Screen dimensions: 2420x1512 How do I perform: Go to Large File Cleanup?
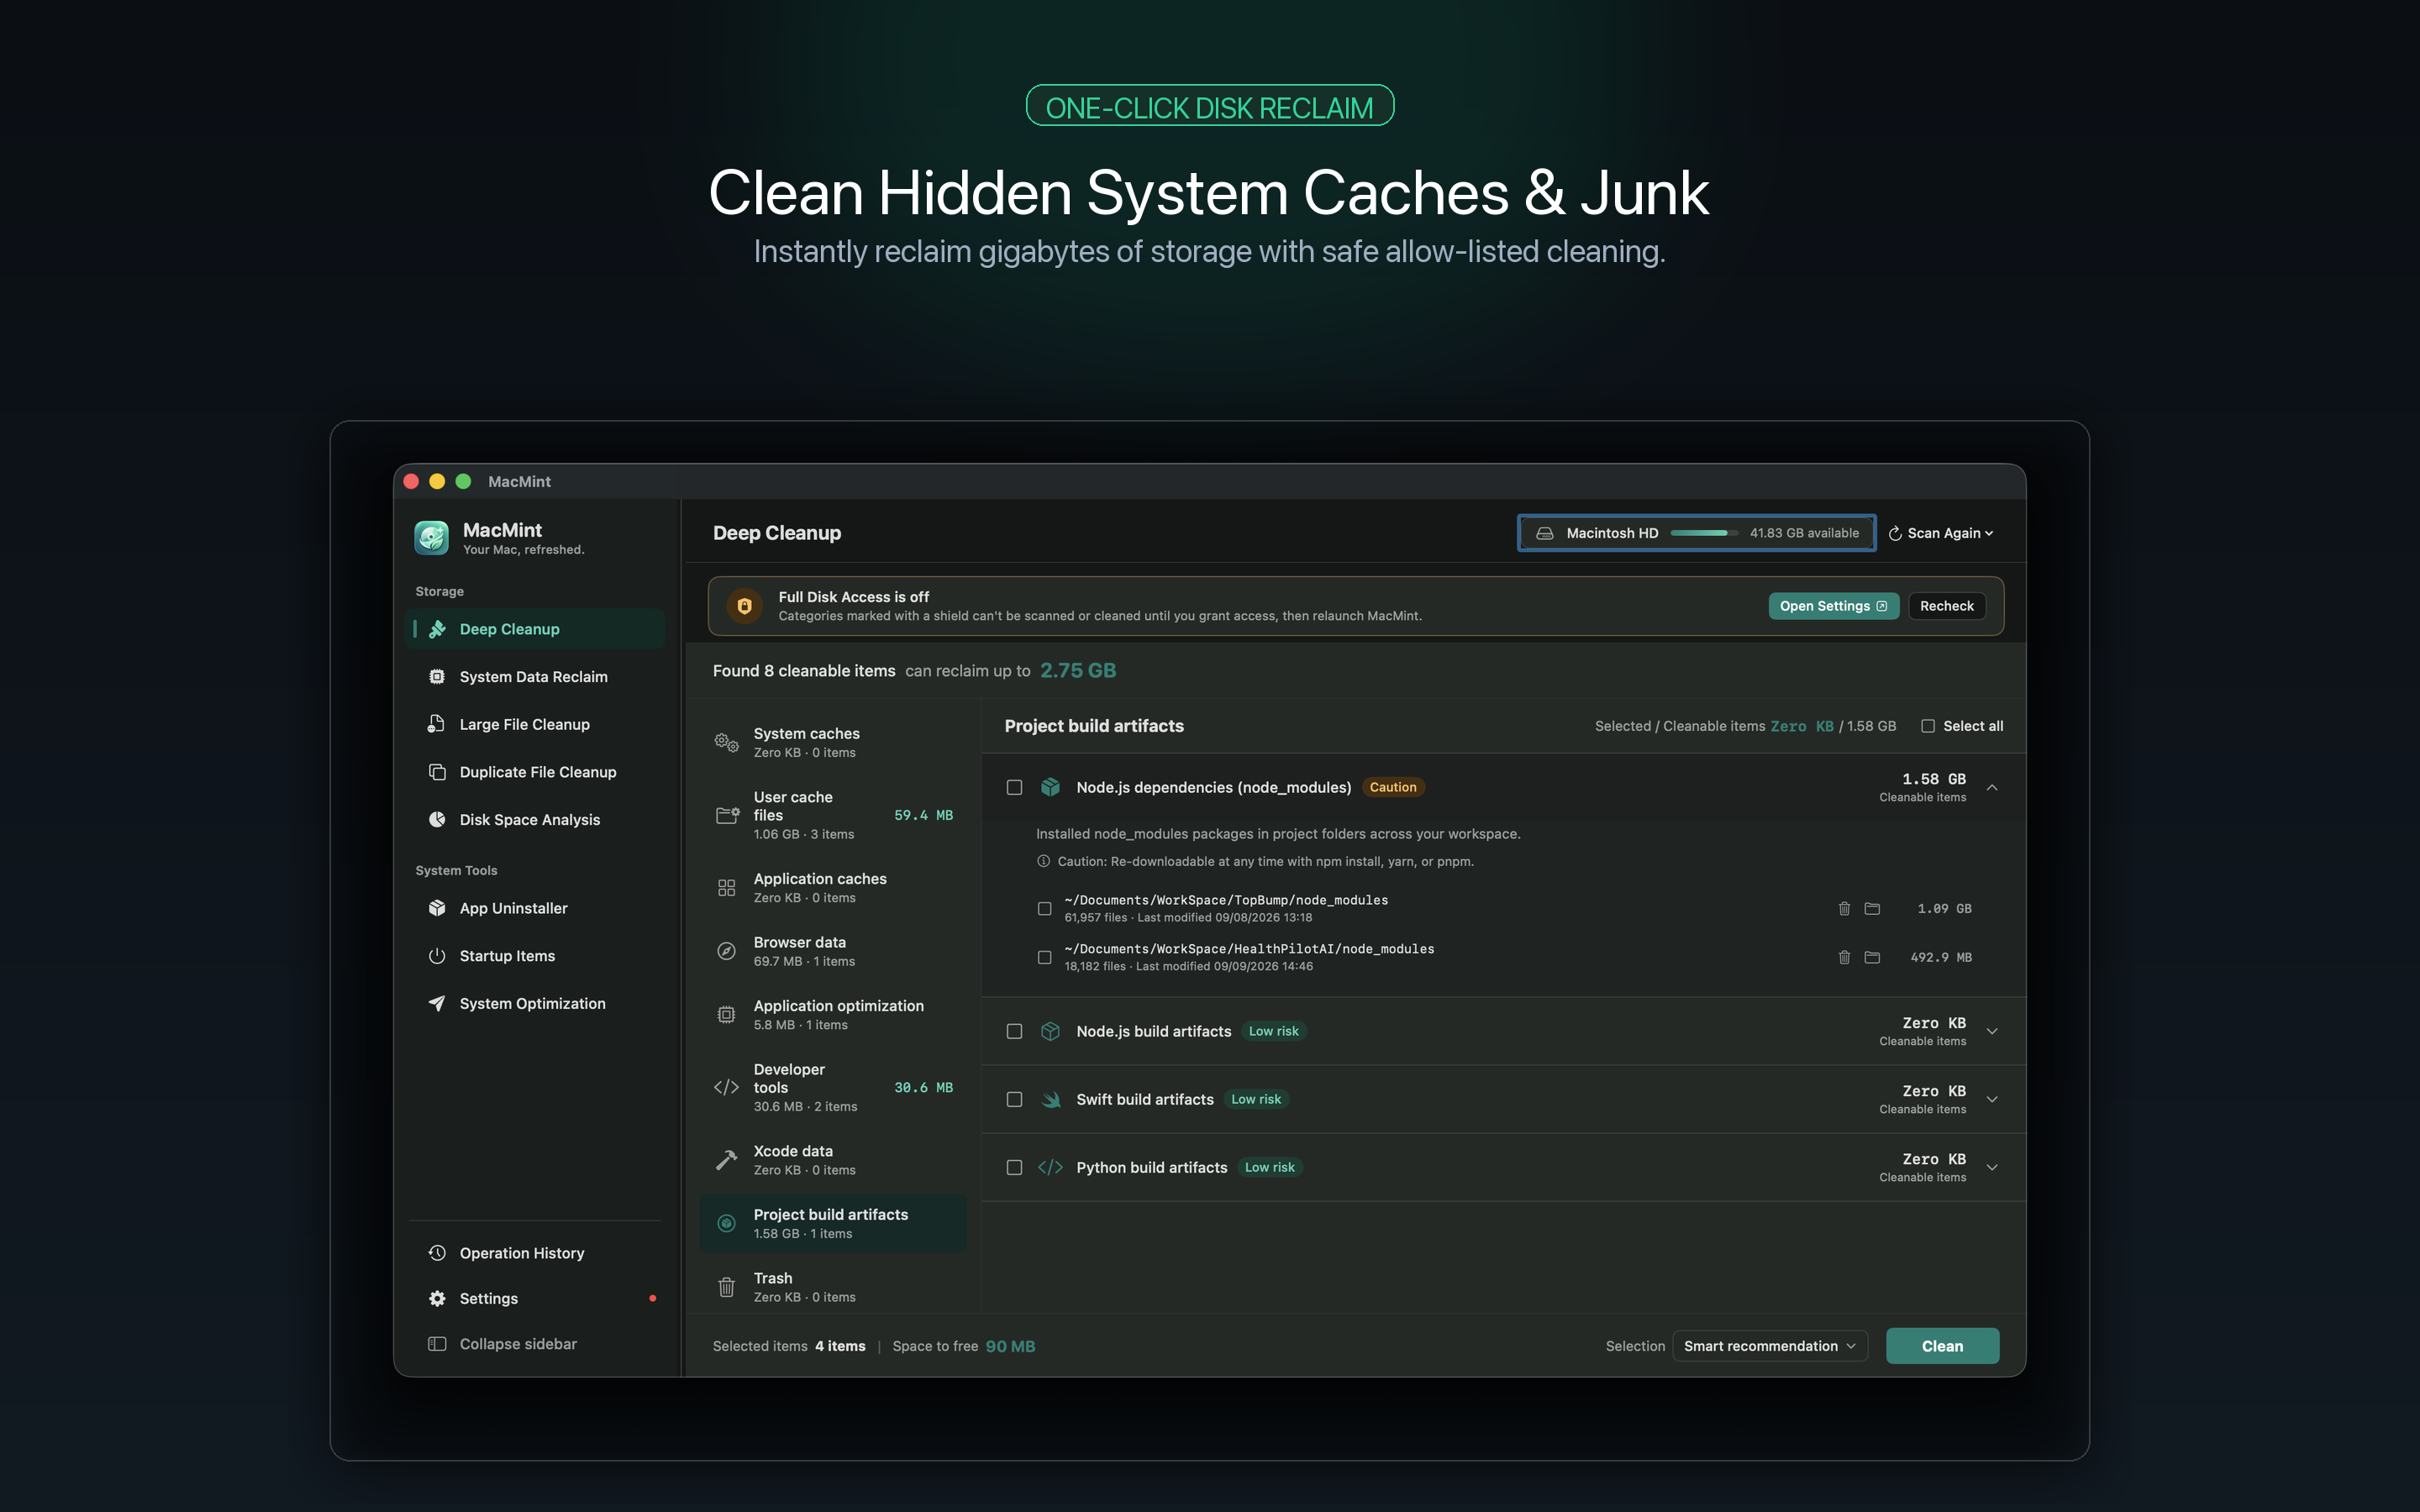pos(535,724)
